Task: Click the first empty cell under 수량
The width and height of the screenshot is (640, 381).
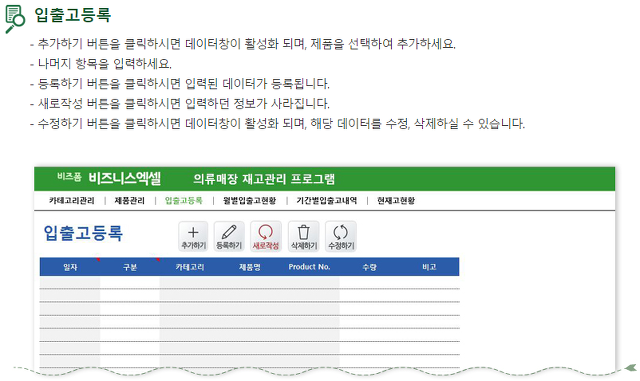Action: [369, 282]
